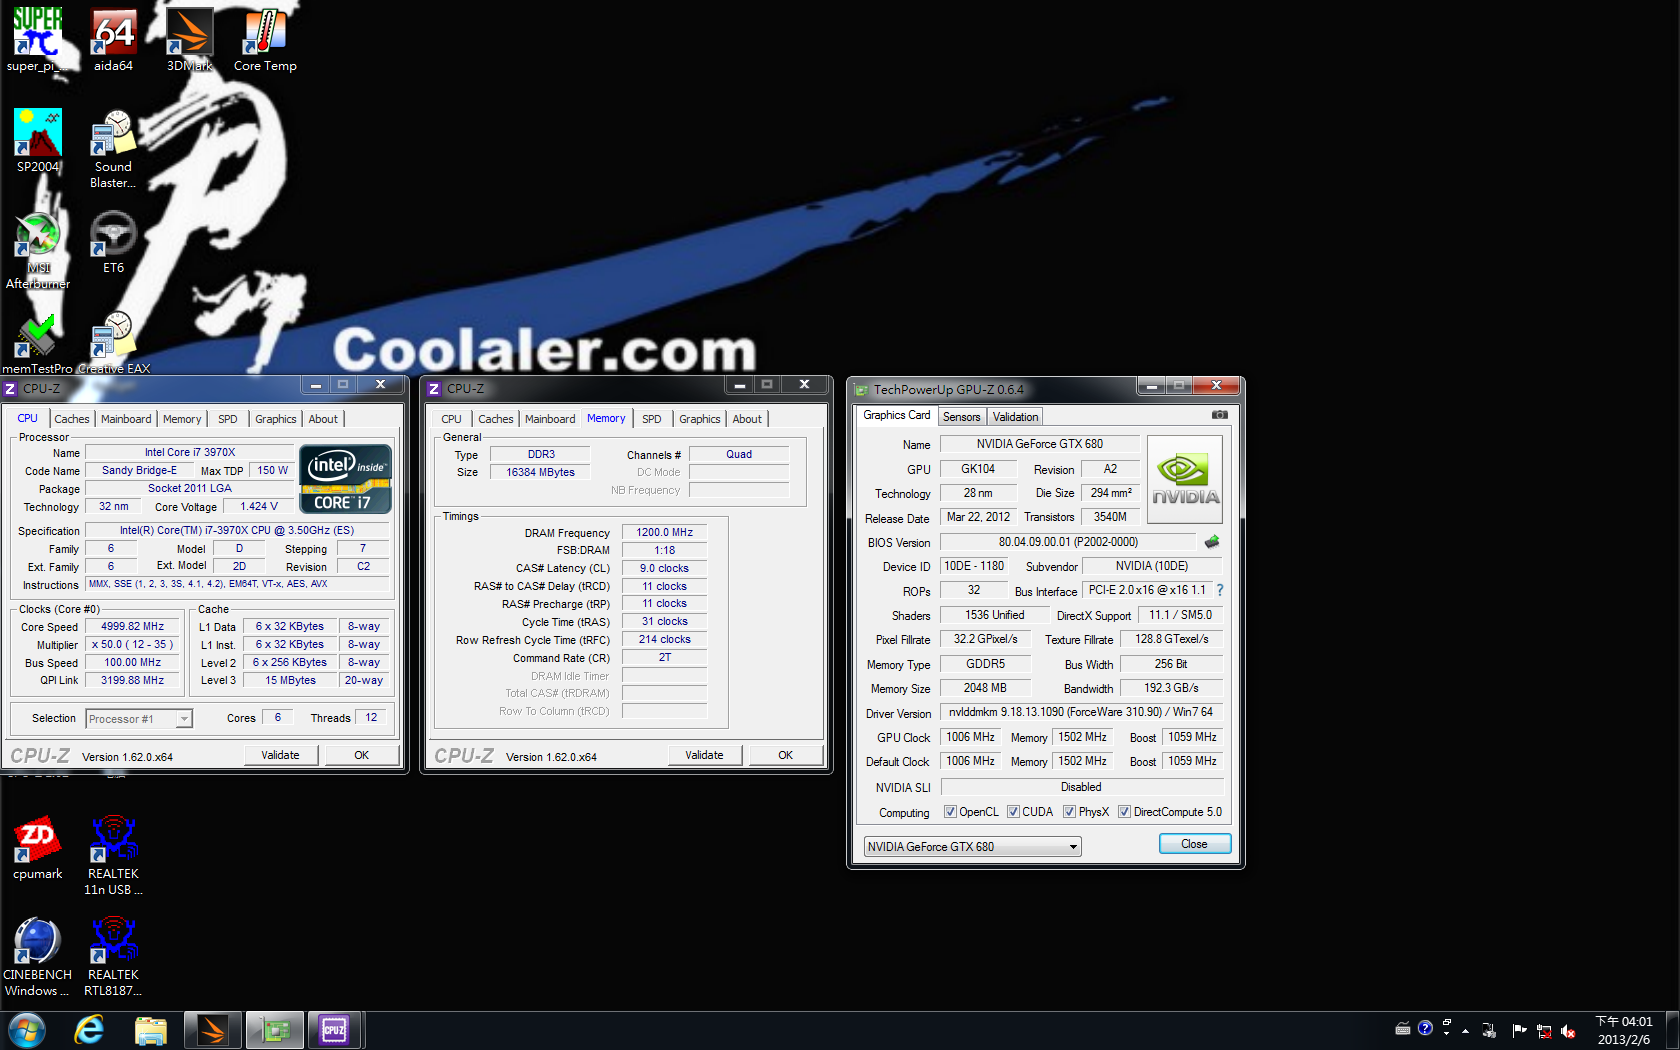Click the Intel Core i7 logo badge
Viewport: 1680px width, 1050px height.
[346, 479]
